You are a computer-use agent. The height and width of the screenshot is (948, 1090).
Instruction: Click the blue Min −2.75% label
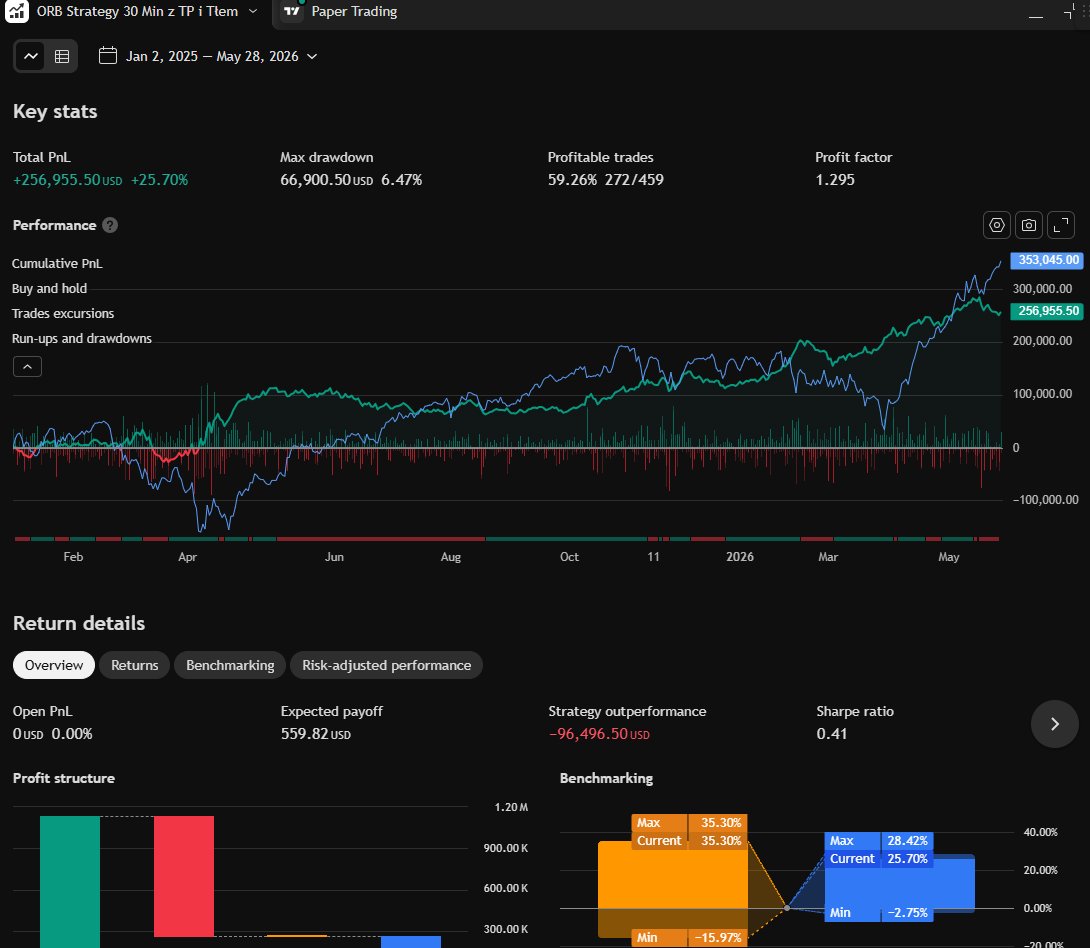879,913
